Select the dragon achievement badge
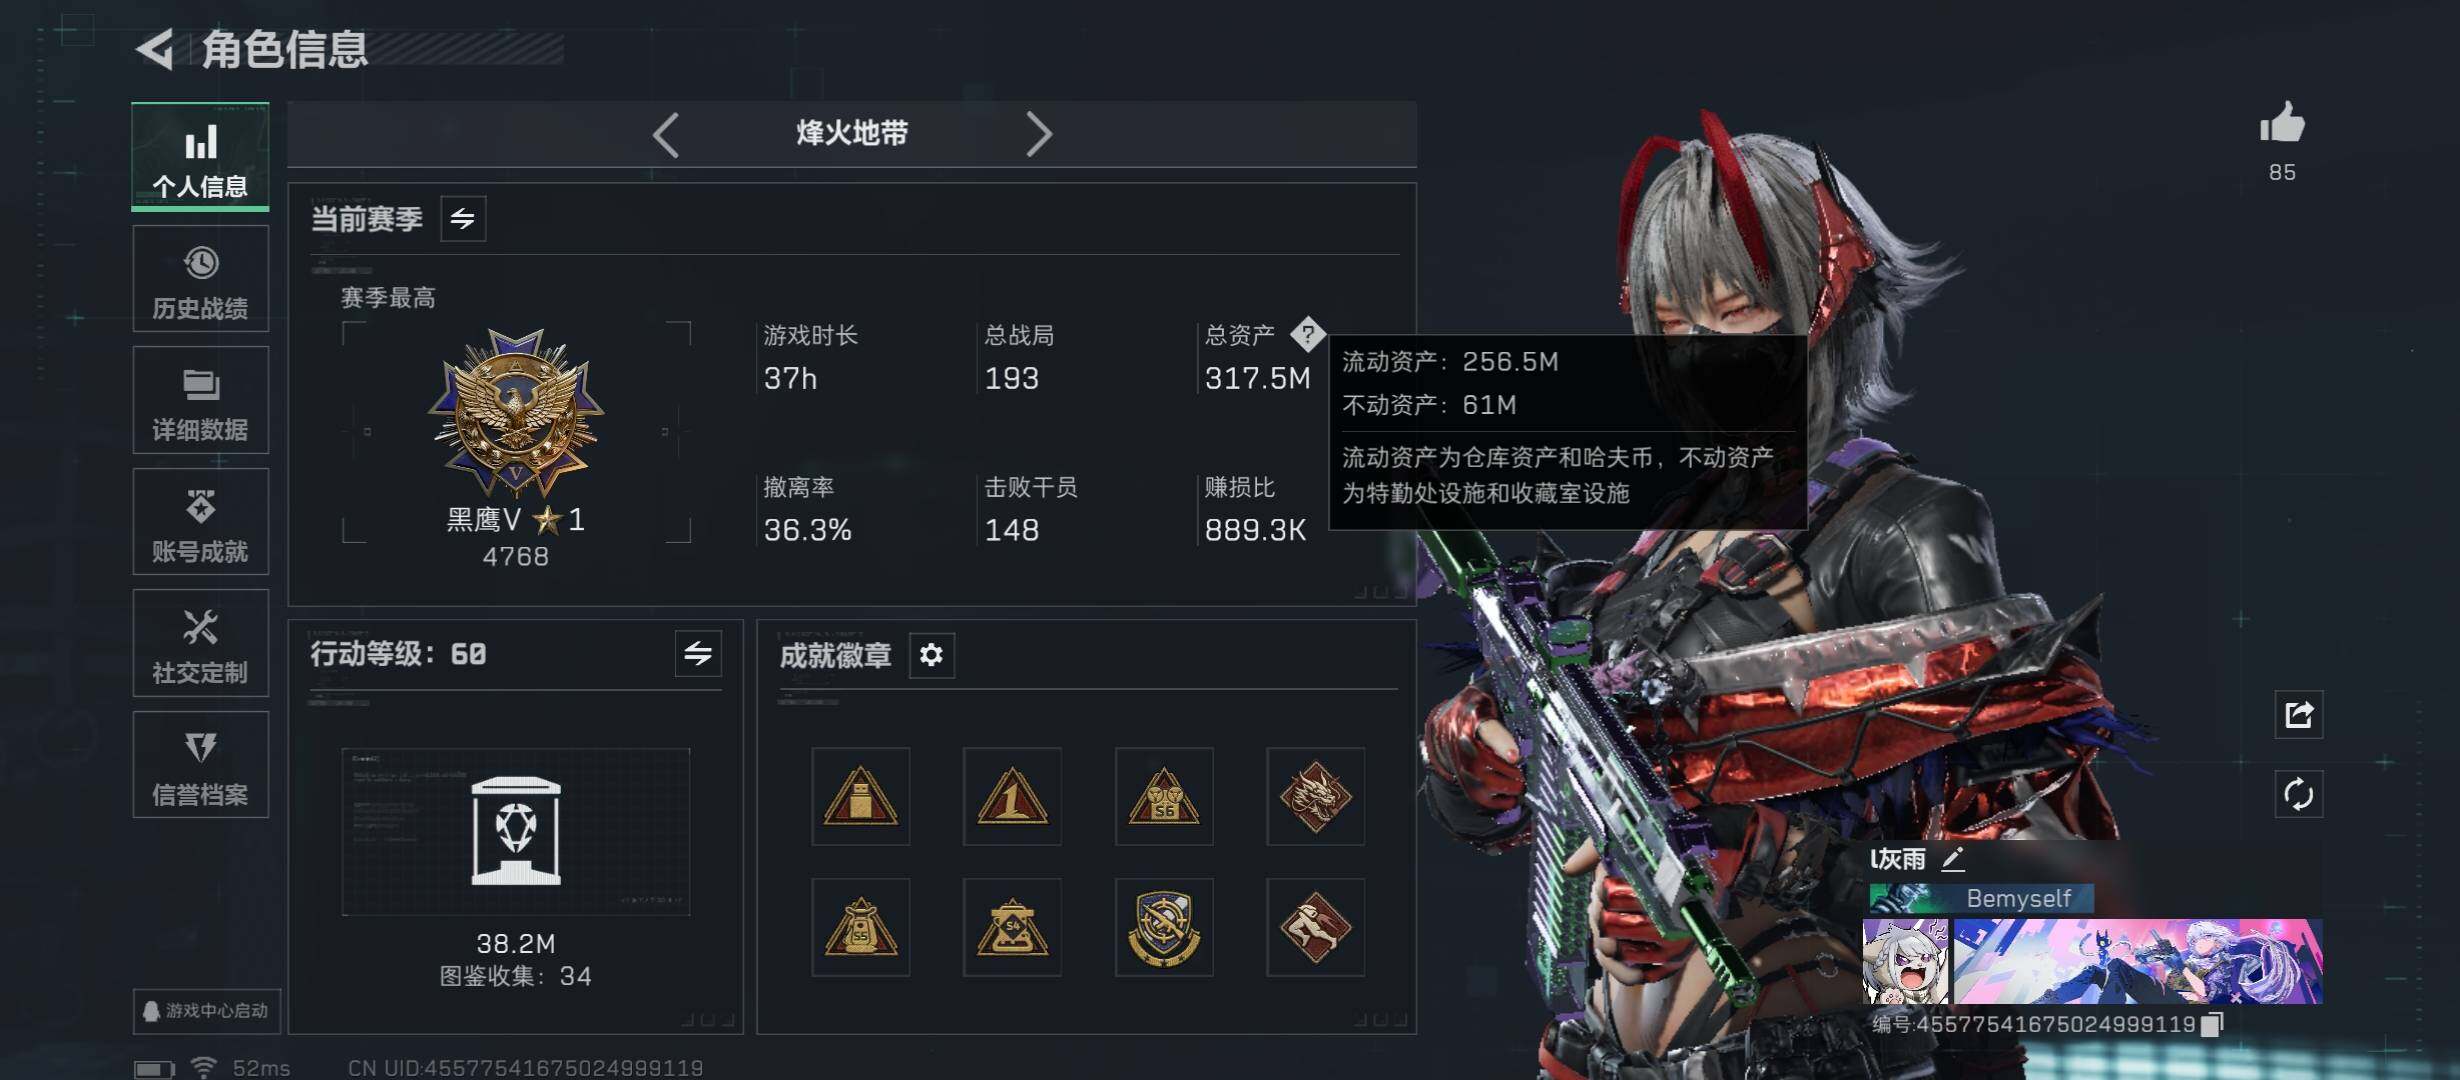Image resolution: width=2460 pixels, height=1080 pixels. point(1315,797)
